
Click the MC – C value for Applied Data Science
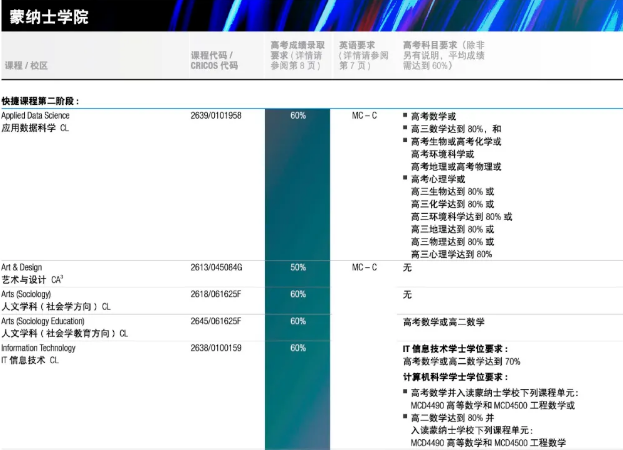(x=364, y=116)
